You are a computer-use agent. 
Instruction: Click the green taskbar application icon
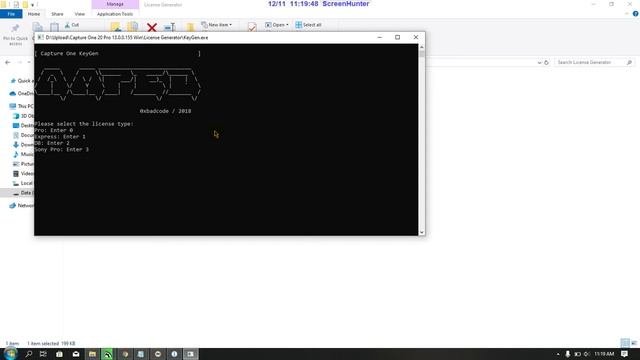108,354
